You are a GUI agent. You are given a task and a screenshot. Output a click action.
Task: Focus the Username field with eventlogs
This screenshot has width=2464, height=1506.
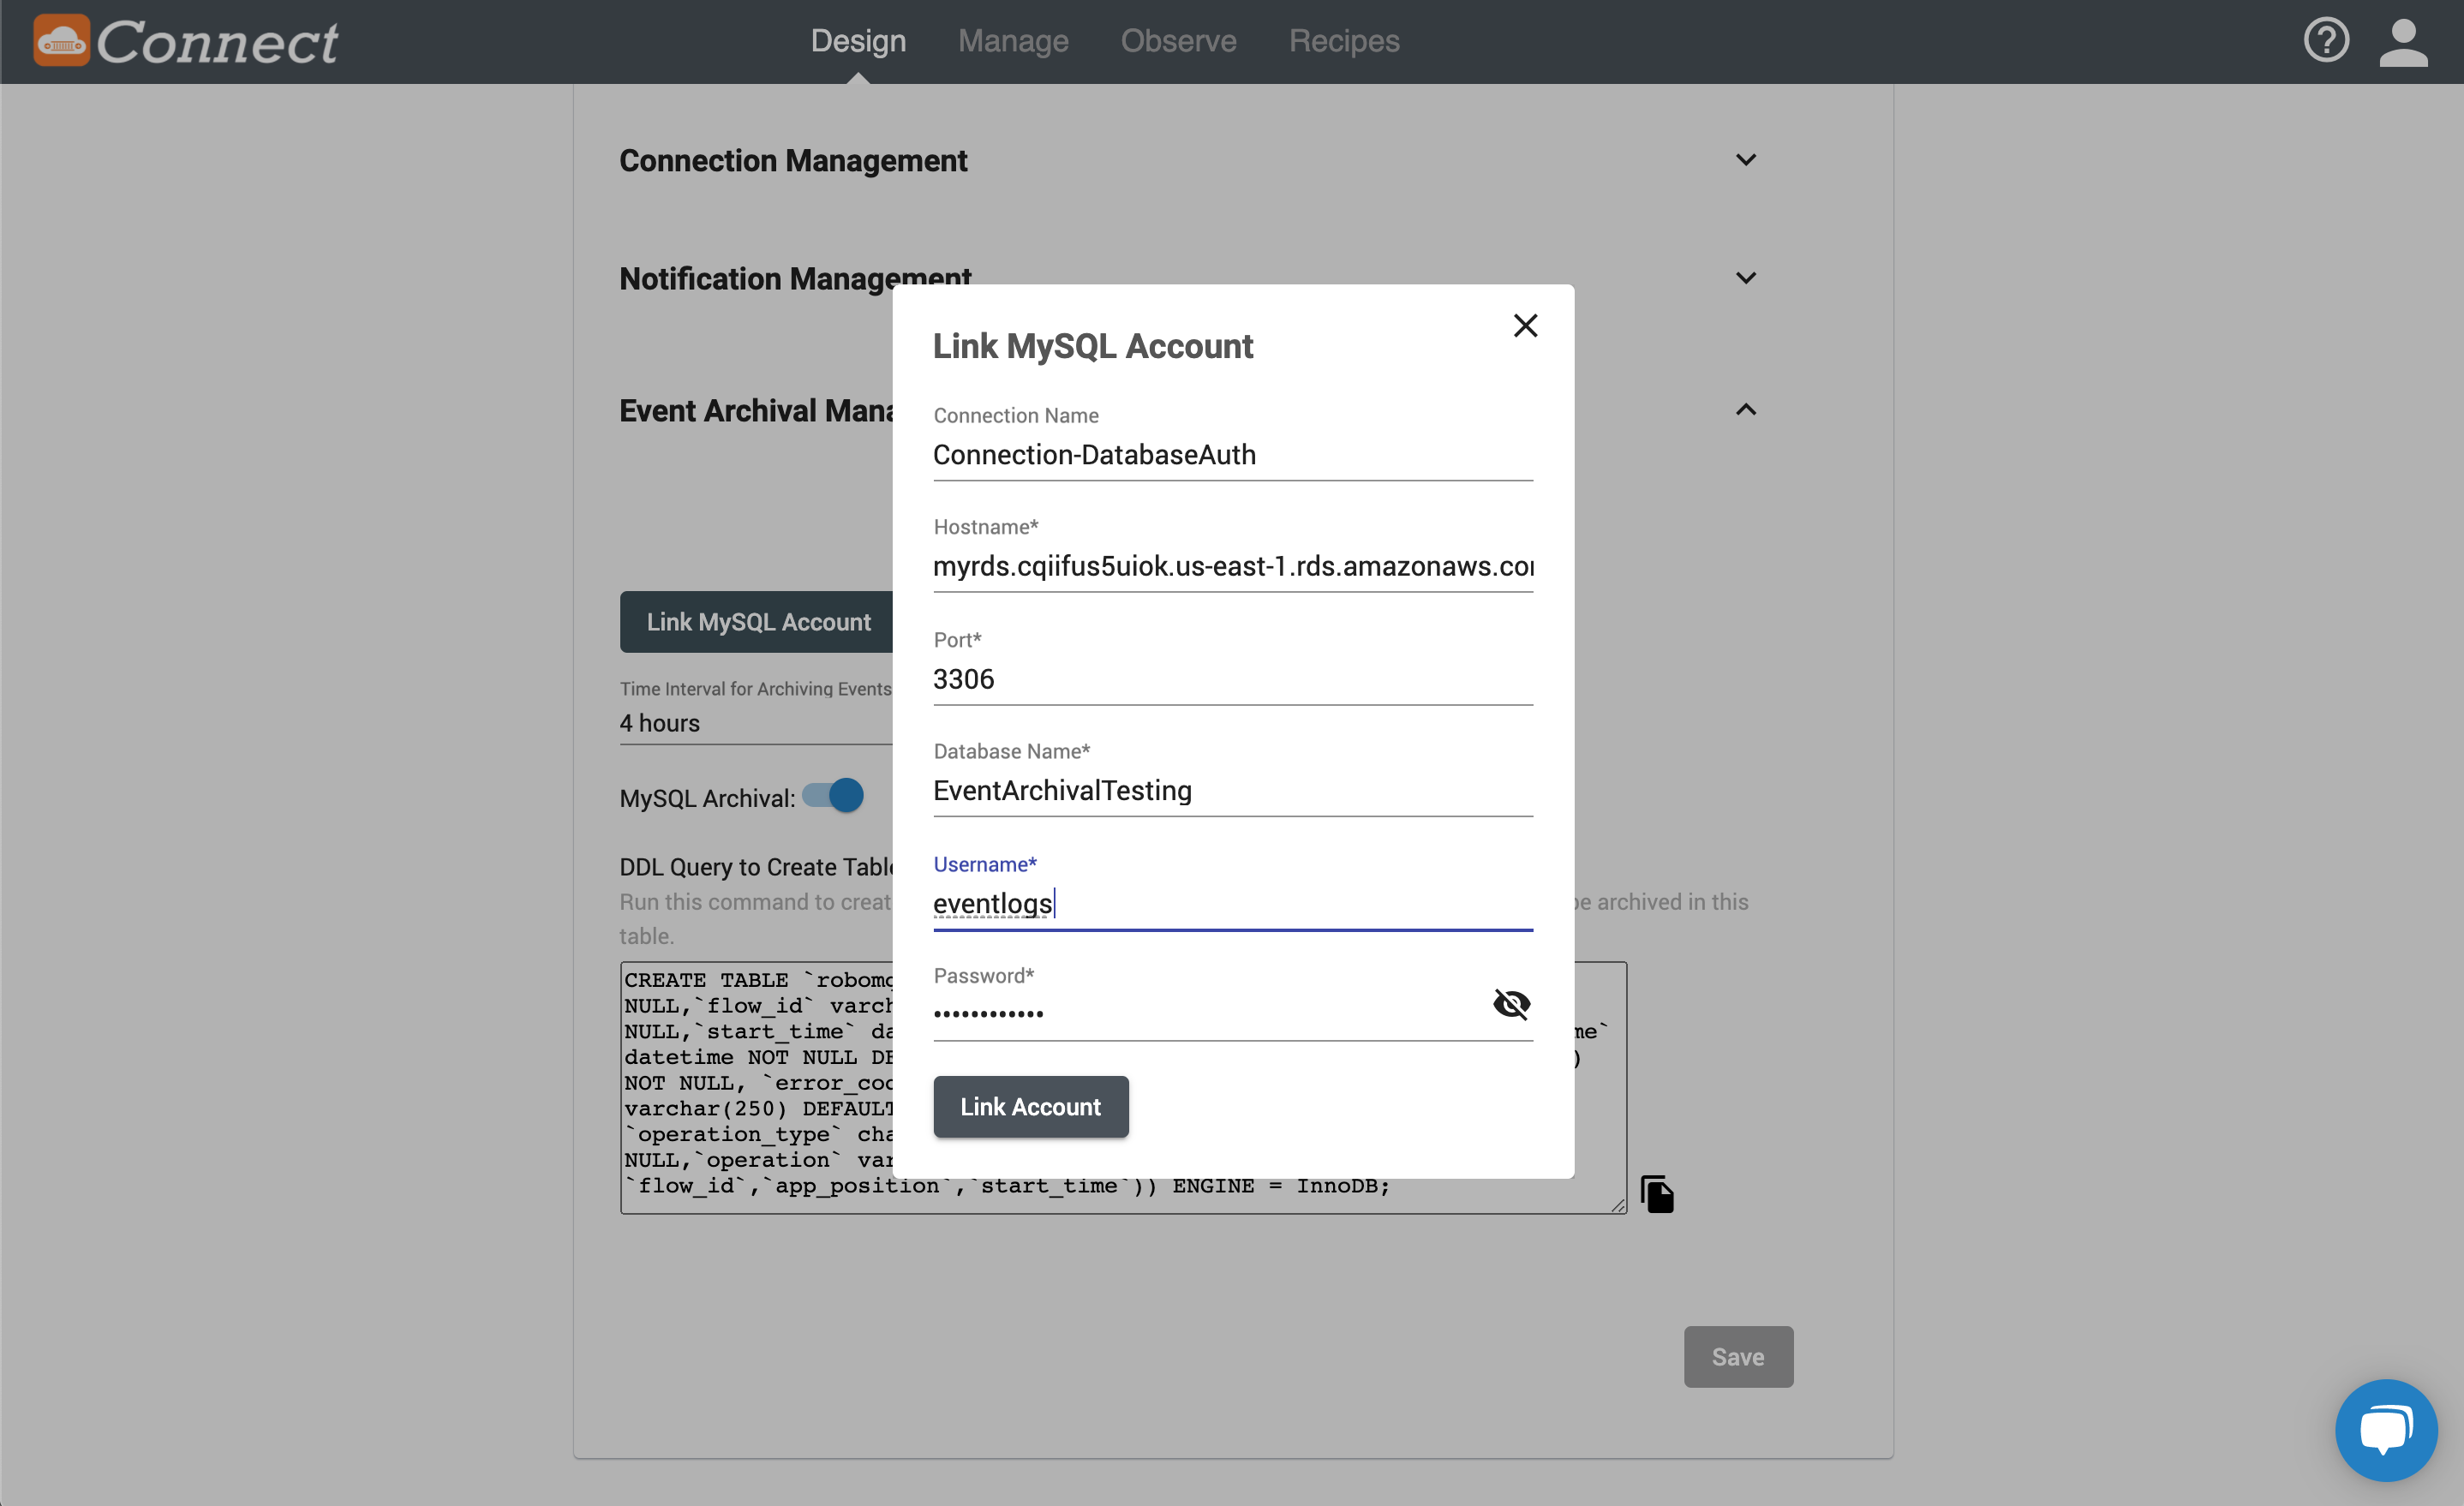point(1233,904)
